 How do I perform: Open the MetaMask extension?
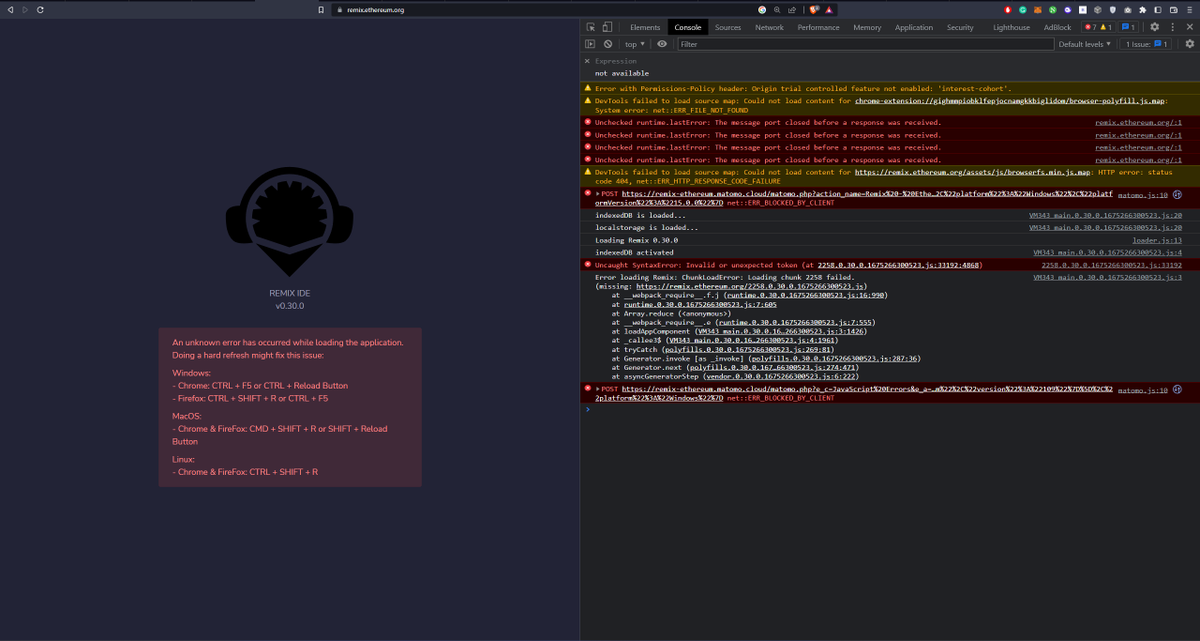tap(1038, 10)
